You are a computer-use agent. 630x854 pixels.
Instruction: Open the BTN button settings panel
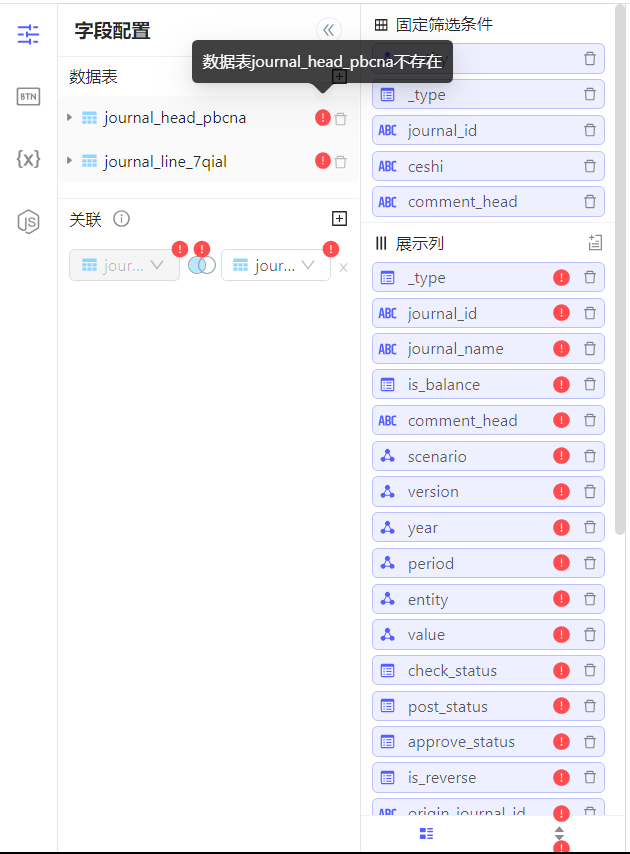(x=28, y=97)
